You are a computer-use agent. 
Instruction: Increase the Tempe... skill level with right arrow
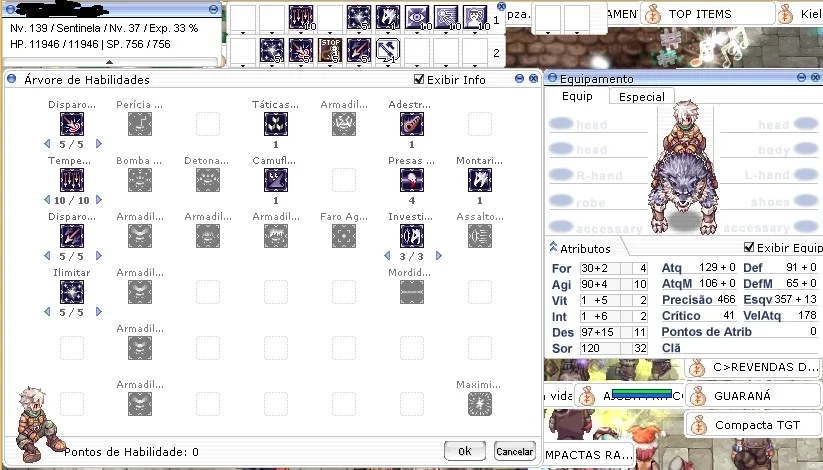[99, 200]
